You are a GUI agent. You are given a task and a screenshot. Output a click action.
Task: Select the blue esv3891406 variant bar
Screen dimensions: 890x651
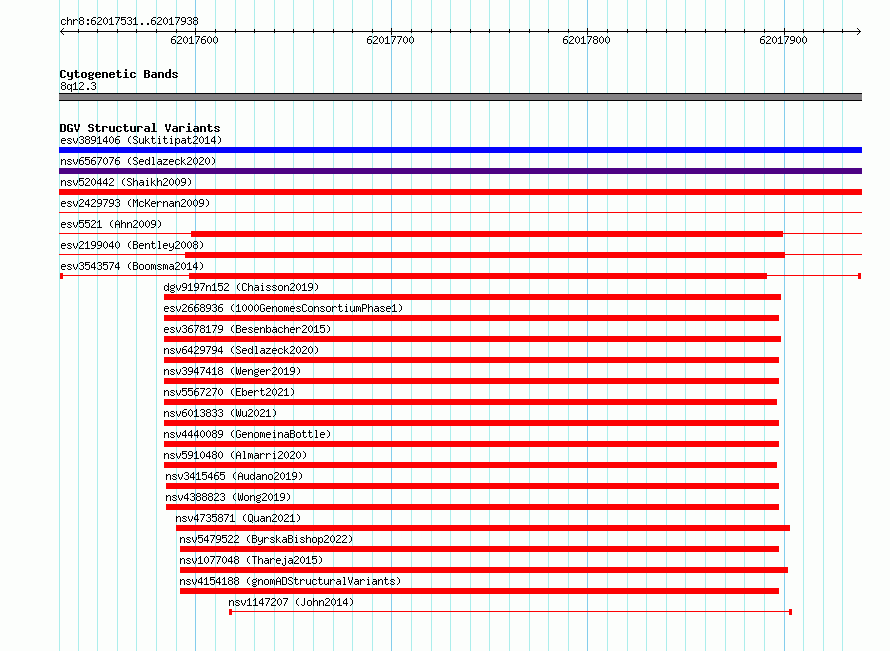point(460,150)
